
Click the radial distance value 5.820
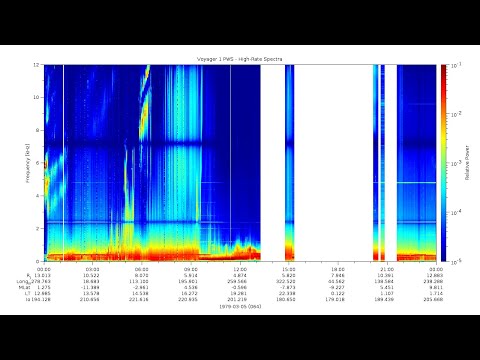289,275
